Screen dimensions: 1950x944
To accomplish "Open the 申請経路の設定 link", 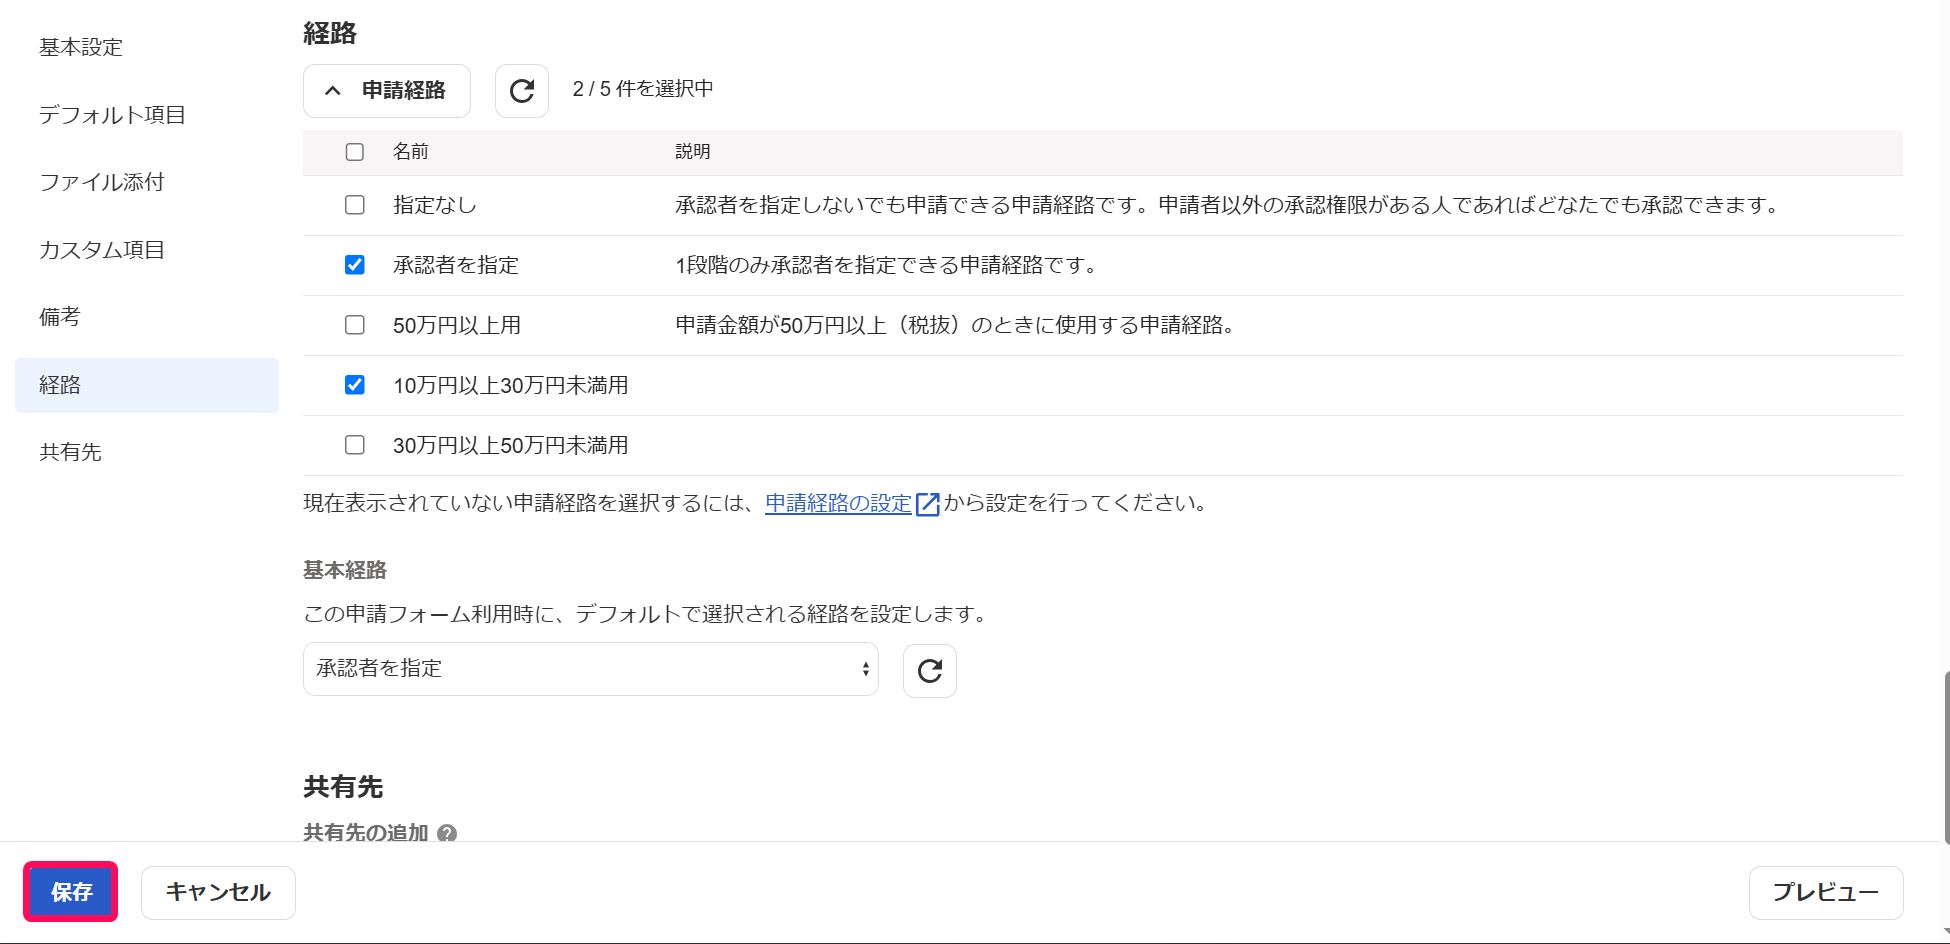I will (838, 503).
